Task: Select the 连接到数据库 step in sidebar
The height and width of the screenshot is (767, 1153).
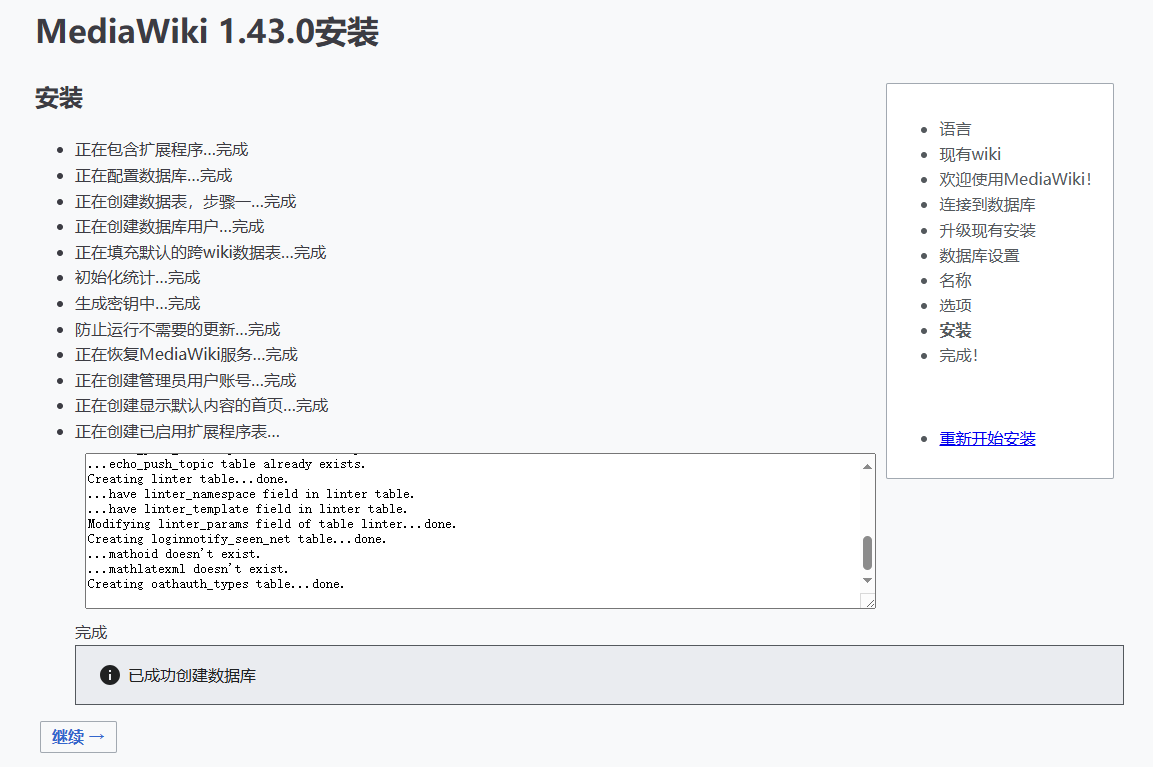Action: (x=987, y=205)
